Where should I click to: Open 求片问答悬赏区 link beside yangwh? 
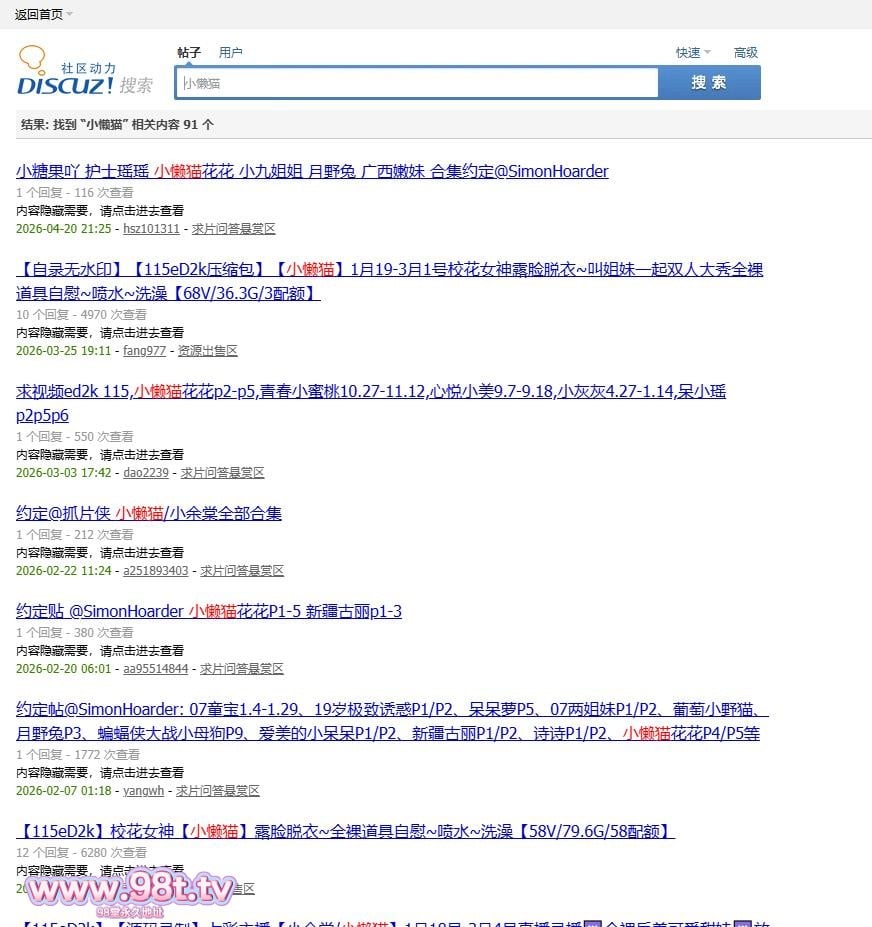(x=218, y=791)
